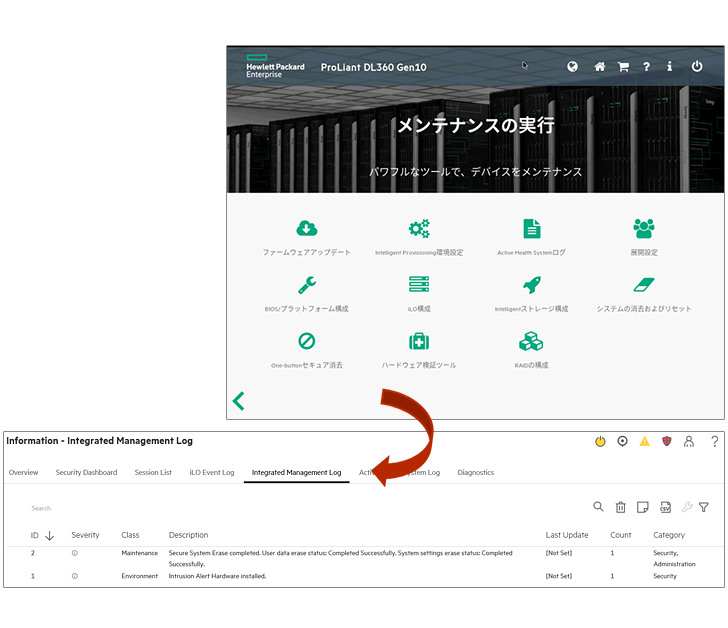Clear the log with trash can icon

(621, 507)
